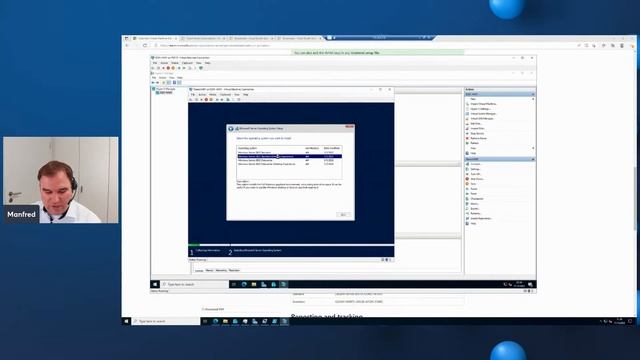Image resolution: width=640 pixels, height=360 pixels.
Task: Click Ctrl+Alt+Delete icon in outer VM Connection toolbar
Action: [153, 68]
